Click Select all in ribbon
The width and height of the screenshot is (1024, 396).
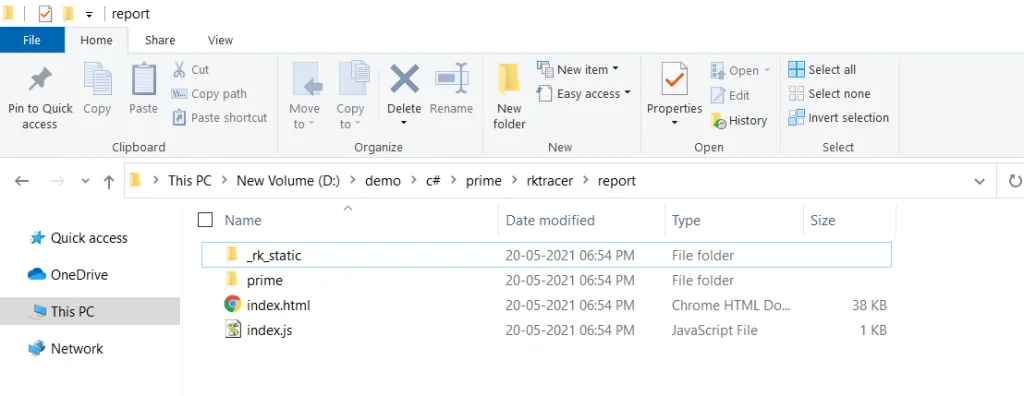[822, 69]
